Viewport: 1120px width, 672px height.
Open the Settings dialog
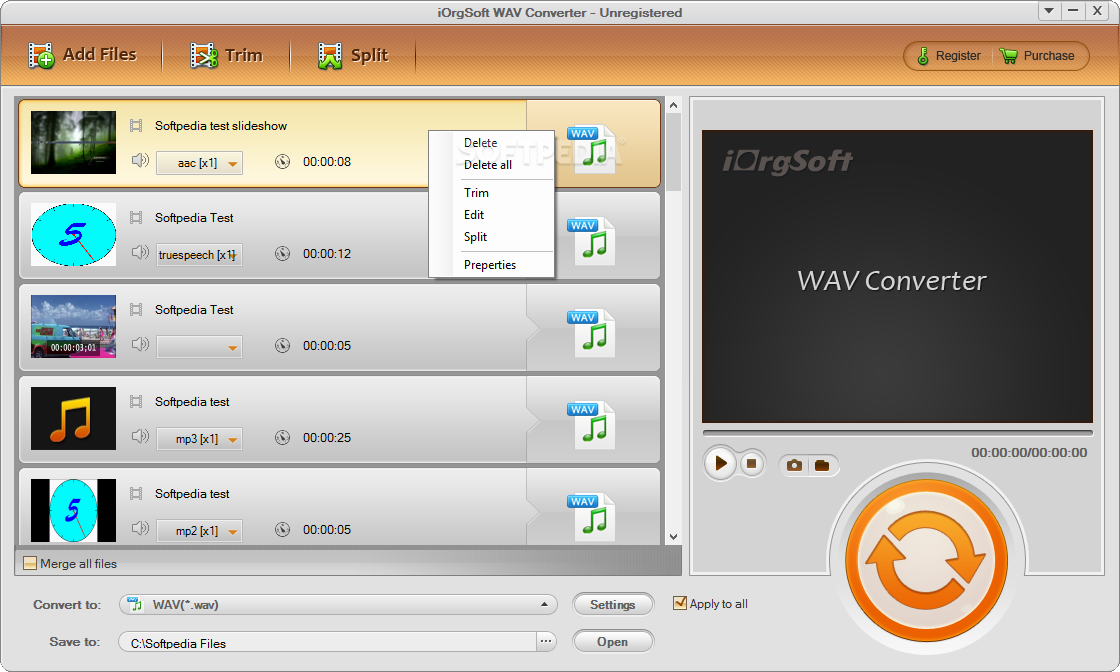coord(613,605)
